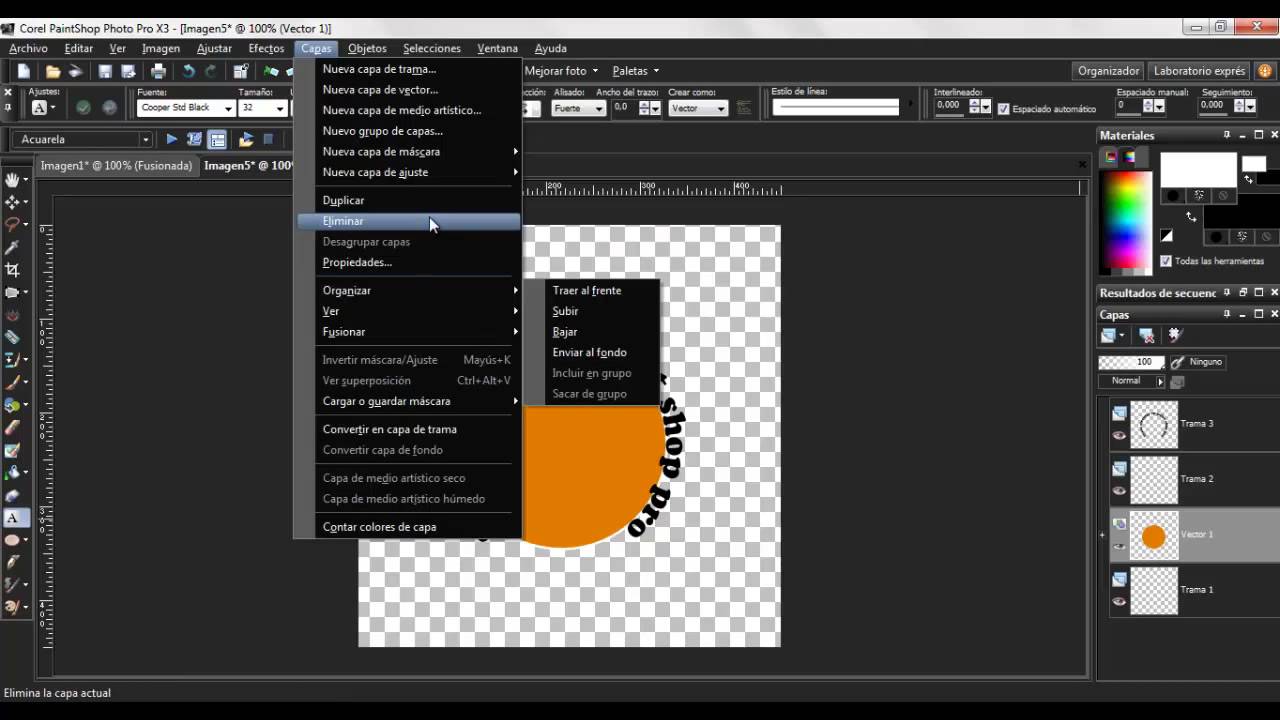The width and height of the screenshot is (1280, 720).
Task: Click Eliminar in Capas menu
Action: click(x=409, y=221)
